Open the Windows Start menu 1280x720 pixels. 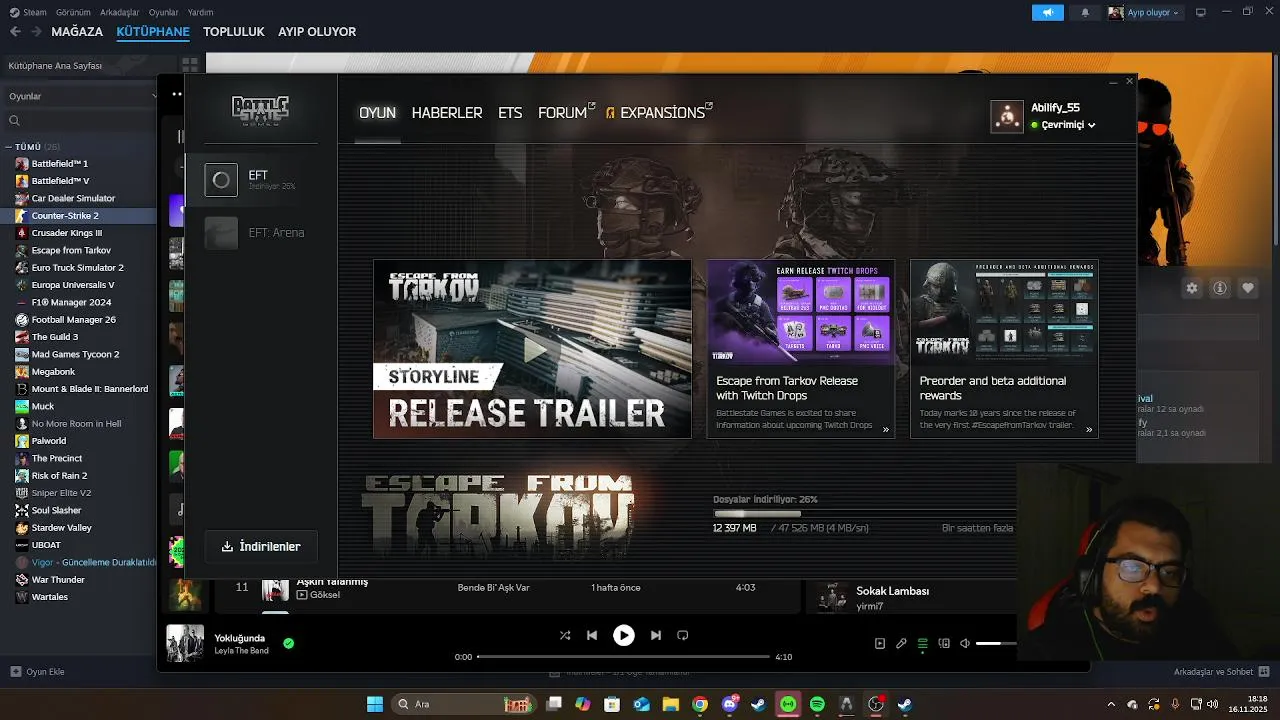[x=375, y=704]
